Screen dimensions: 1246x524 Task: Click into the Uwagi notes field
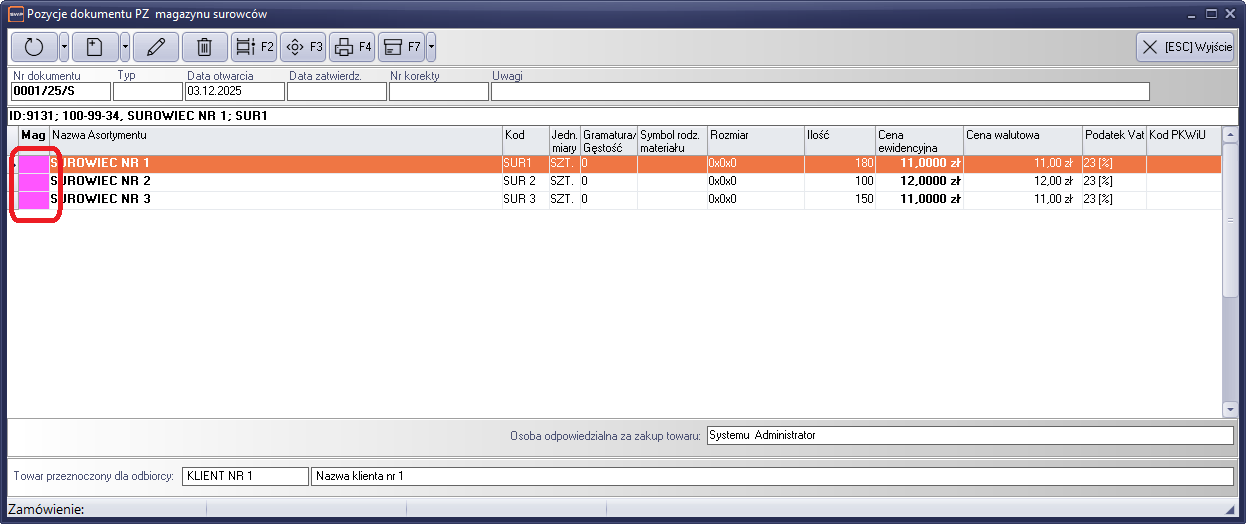pyautogui.click(x=819, y=92)
